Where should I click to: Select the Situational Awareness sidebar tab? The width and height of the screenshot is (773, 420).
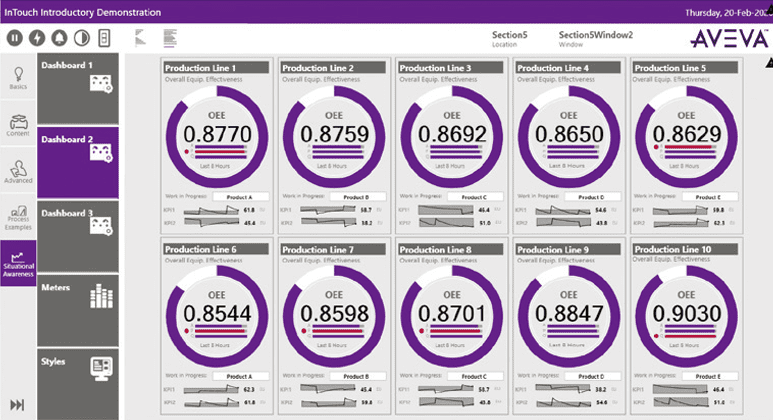pyautogui.click(x=18, y=267)
